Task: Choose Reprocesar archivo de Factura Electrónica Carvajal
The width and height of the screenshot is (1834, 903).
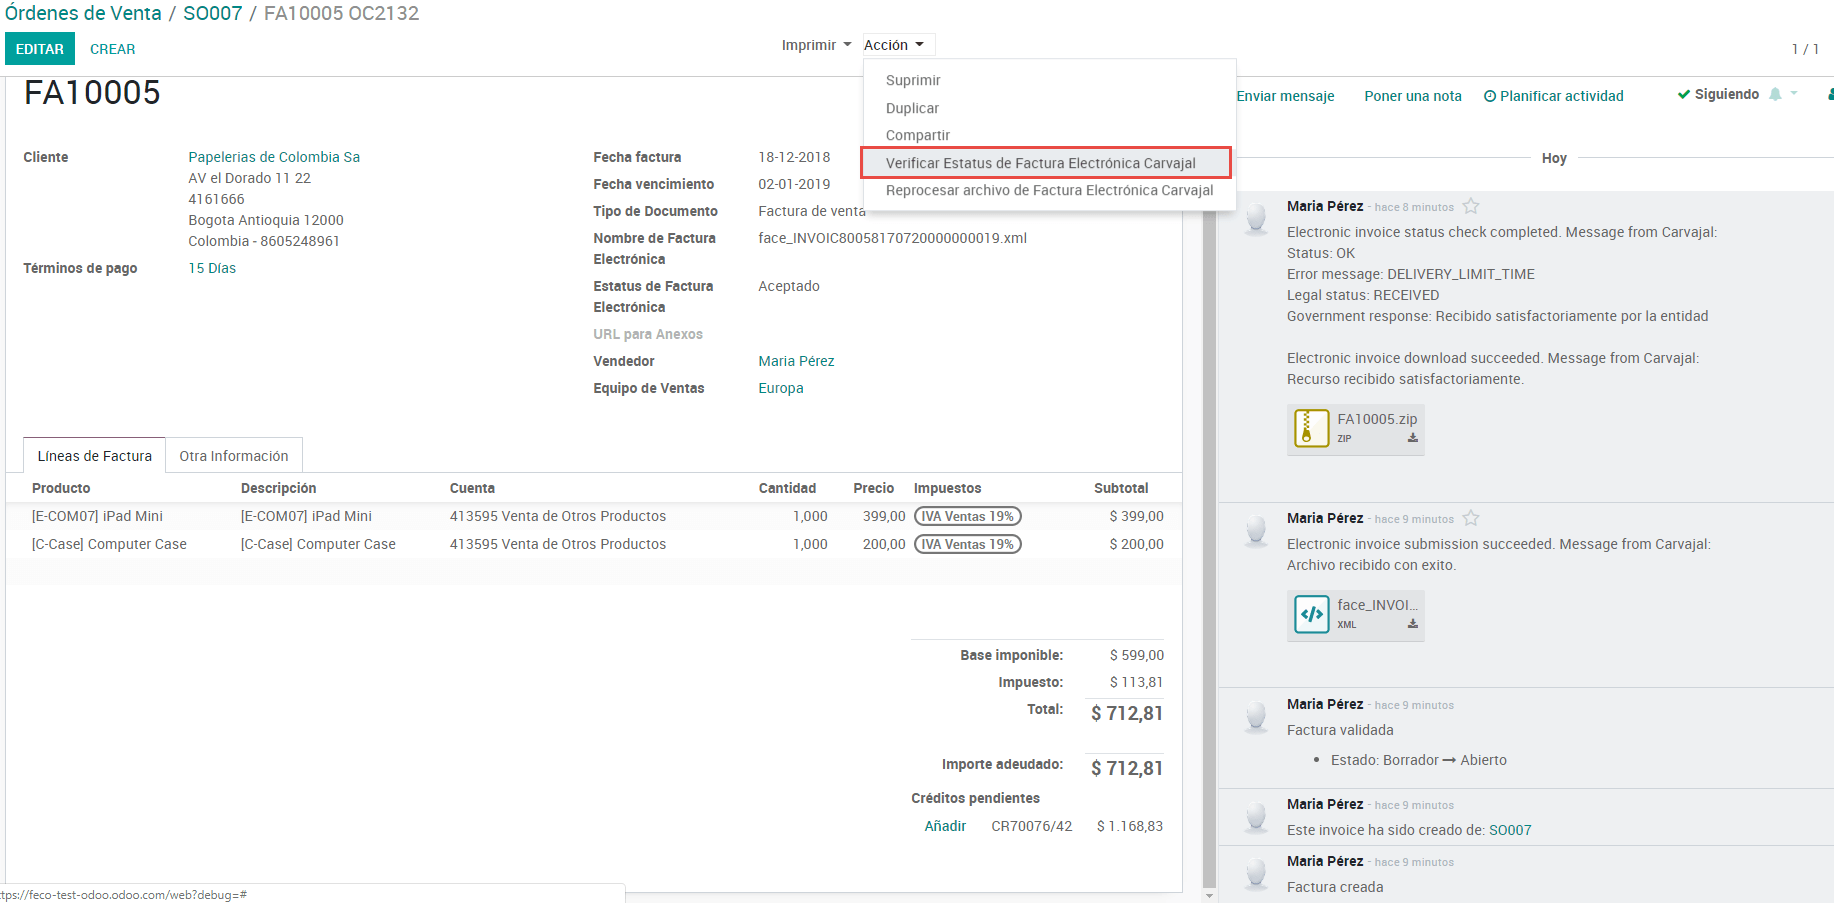Action: (x=1049, y=190)
